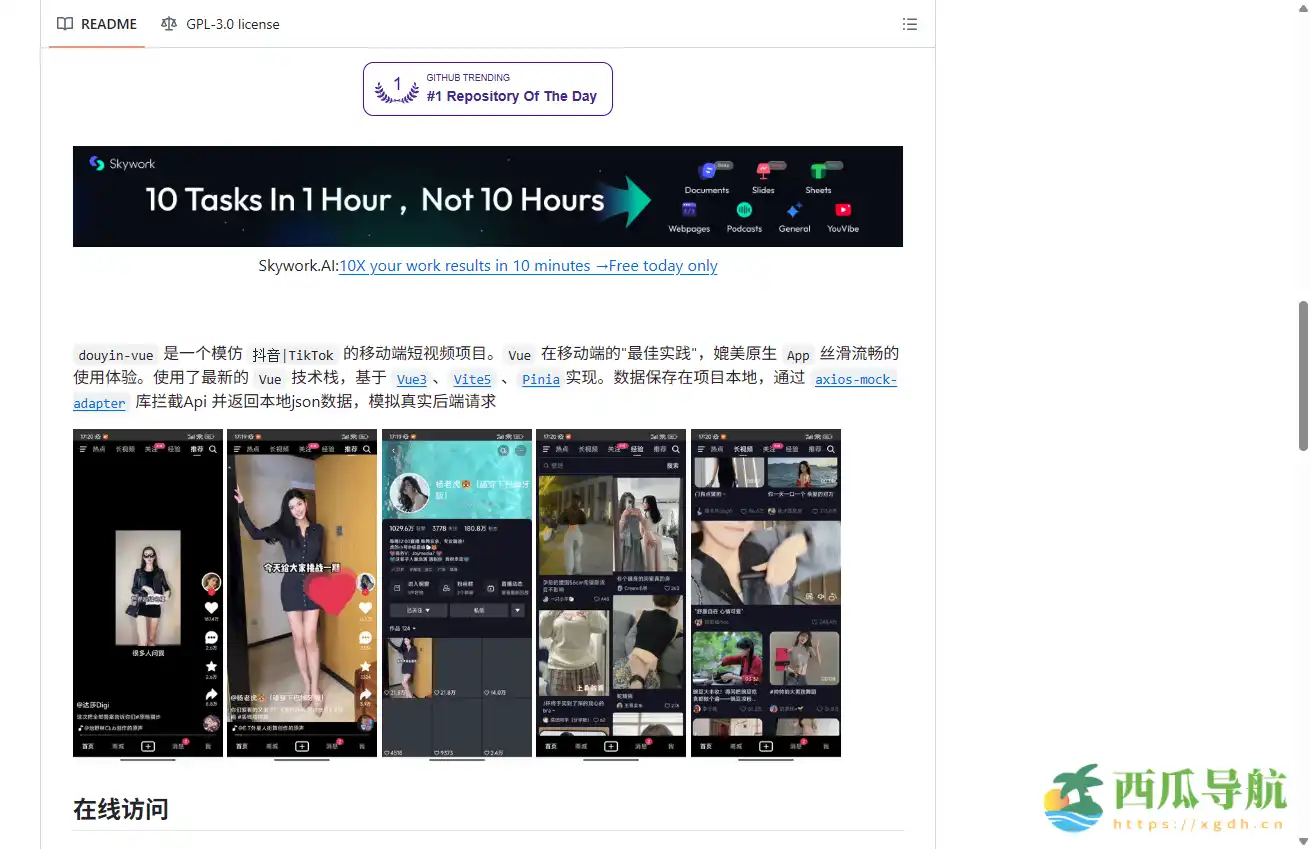Click the Pinia link
1311x849 pixels.
tap(540, 379)
